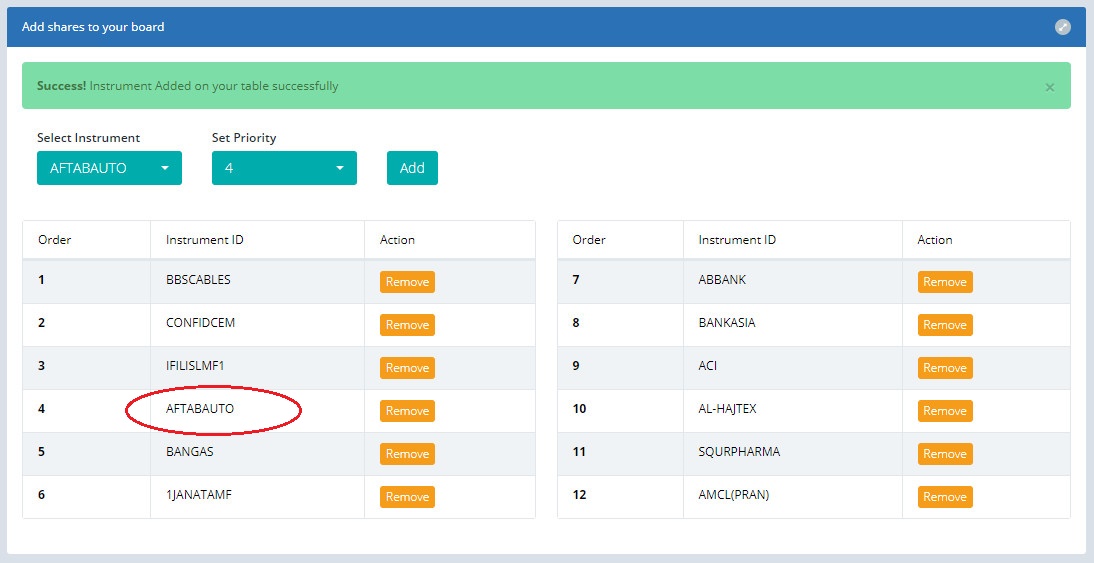Open the Select Instrument dropdown
The image size is (1094, 563).
point(109,168)
